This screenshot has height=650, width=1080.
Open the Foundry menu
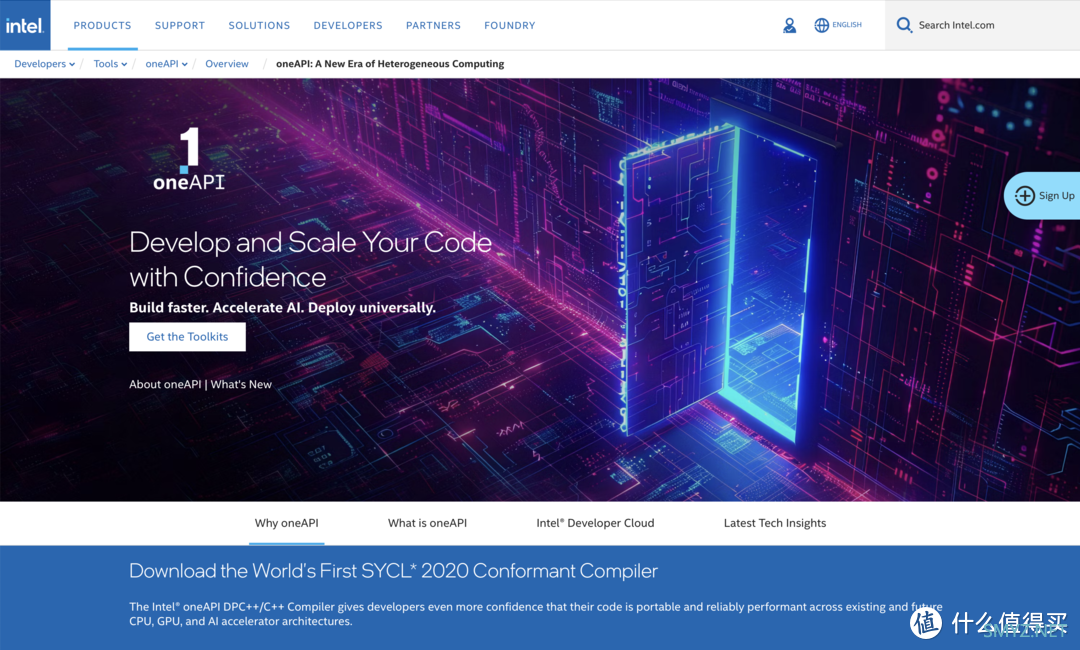509,25
